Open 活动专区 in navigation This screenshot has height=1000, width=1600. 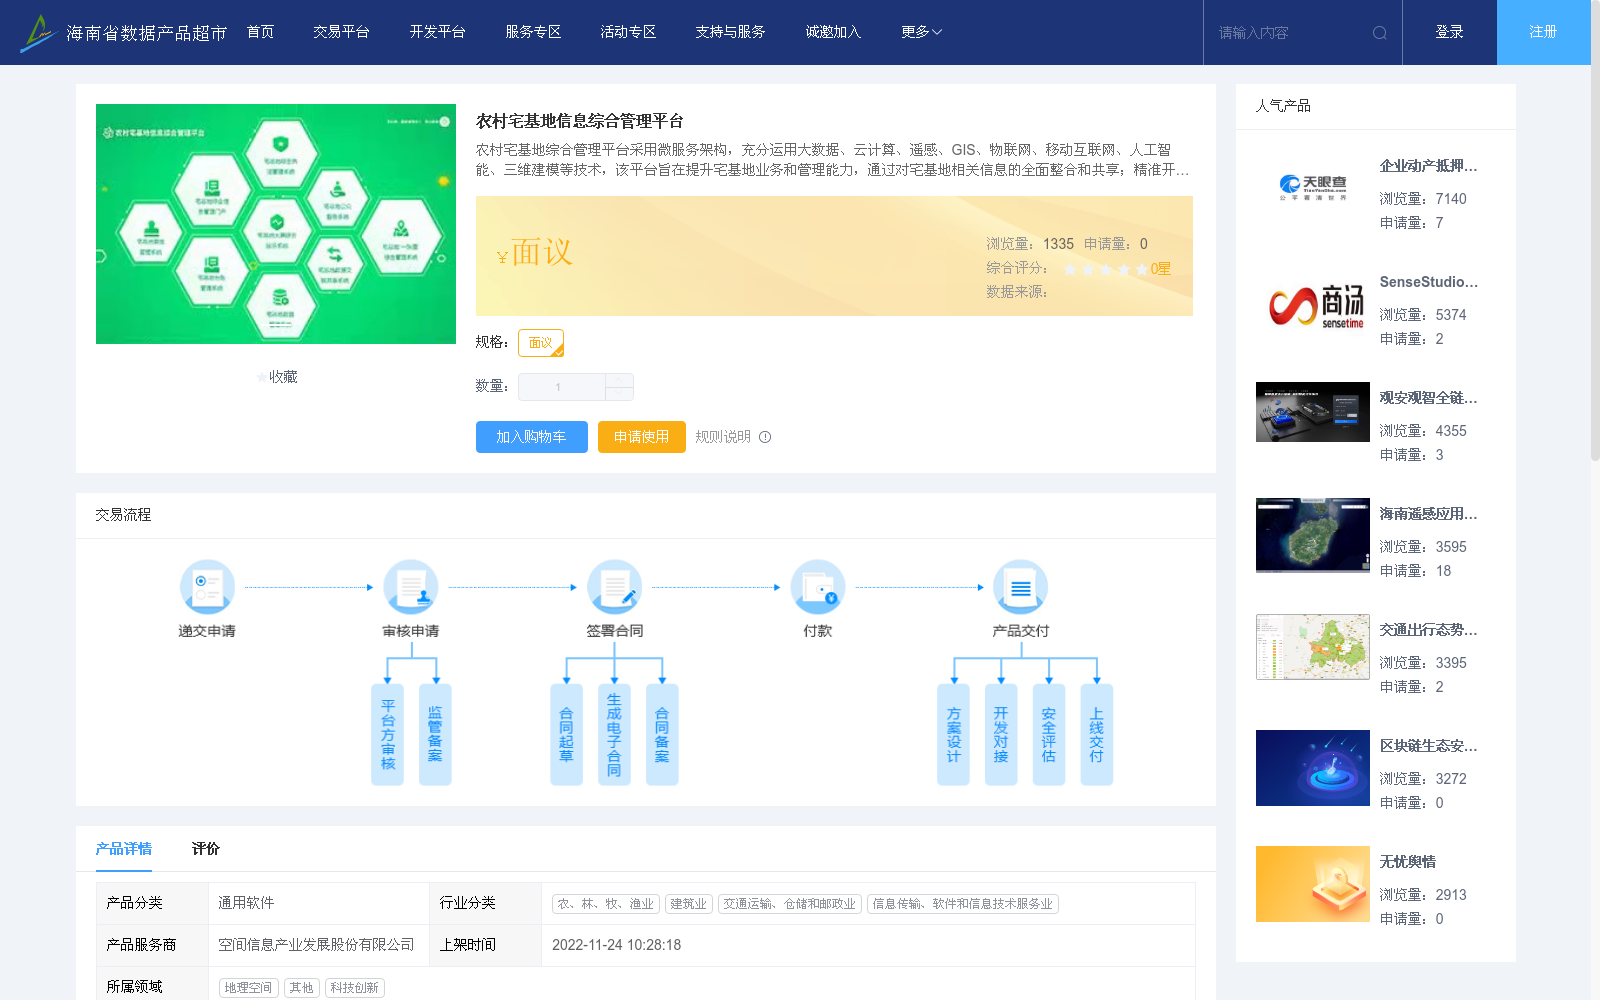coord(628,32)
